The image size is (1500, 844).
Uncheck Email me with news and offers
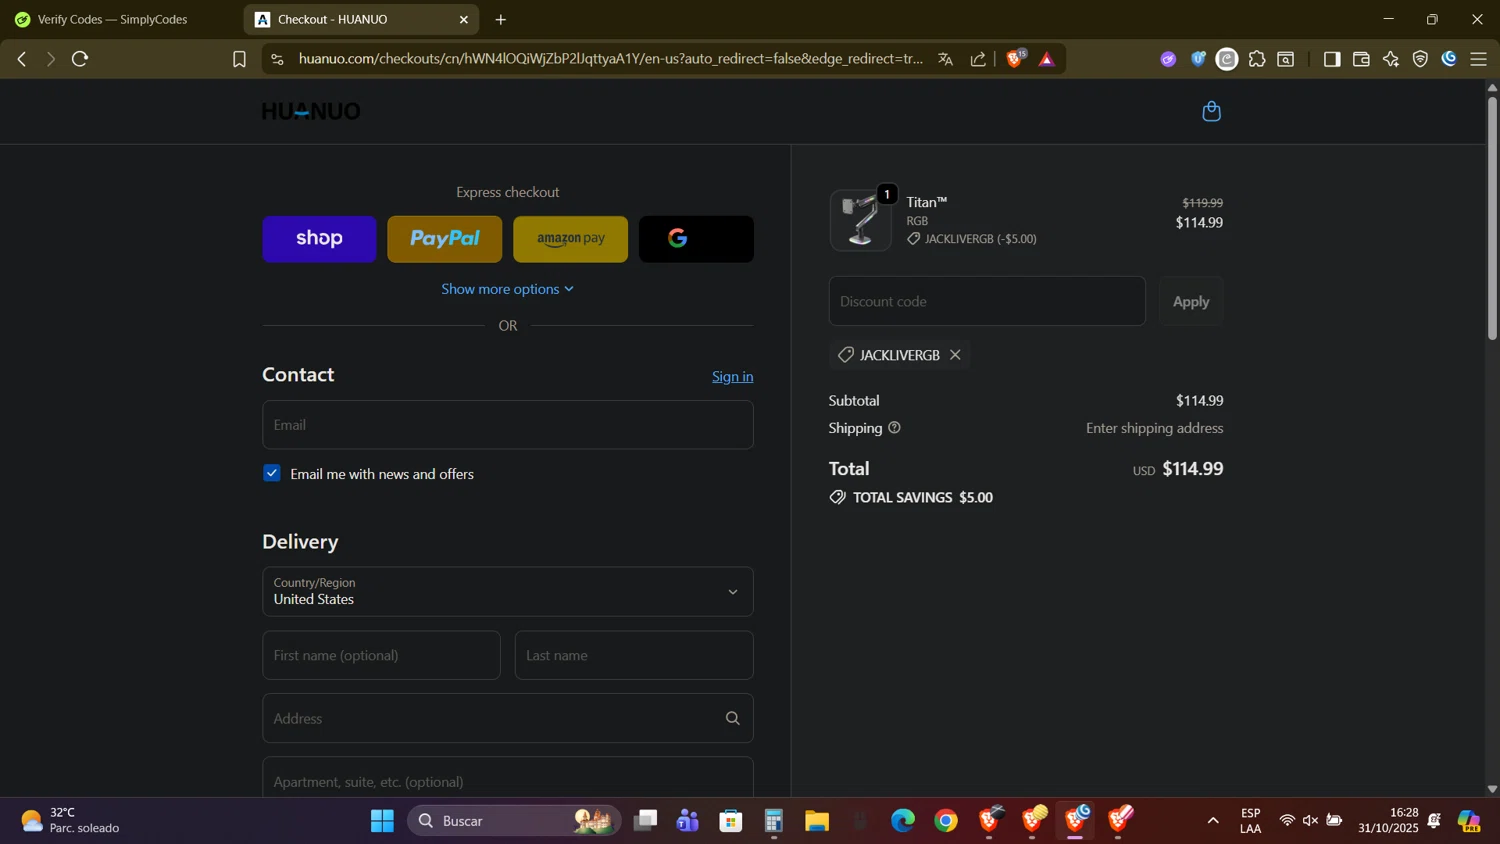click(272, 473)
